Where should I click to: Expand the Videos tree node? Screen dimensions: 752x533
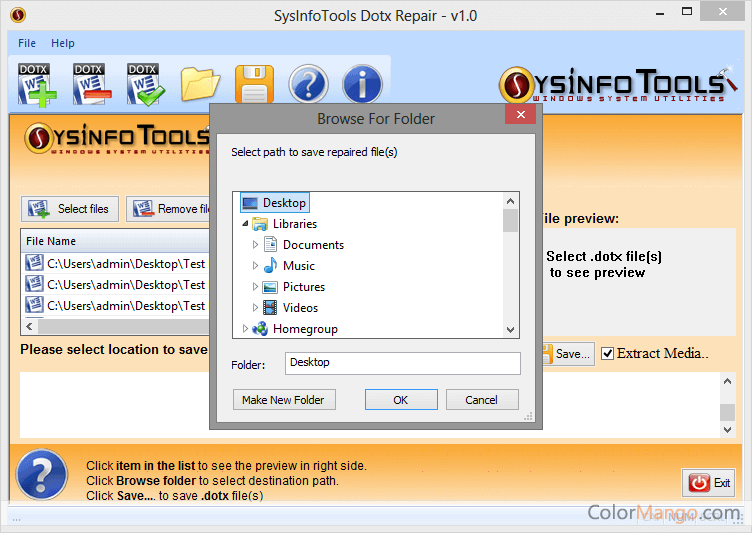[x=255, y=308]
